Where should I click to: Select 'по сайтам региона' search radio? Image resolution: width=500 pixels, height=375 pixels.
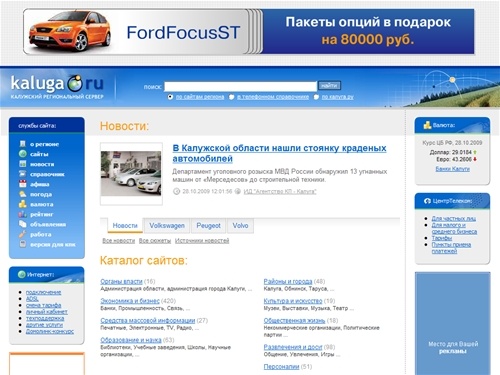click(x=170, y=97)
